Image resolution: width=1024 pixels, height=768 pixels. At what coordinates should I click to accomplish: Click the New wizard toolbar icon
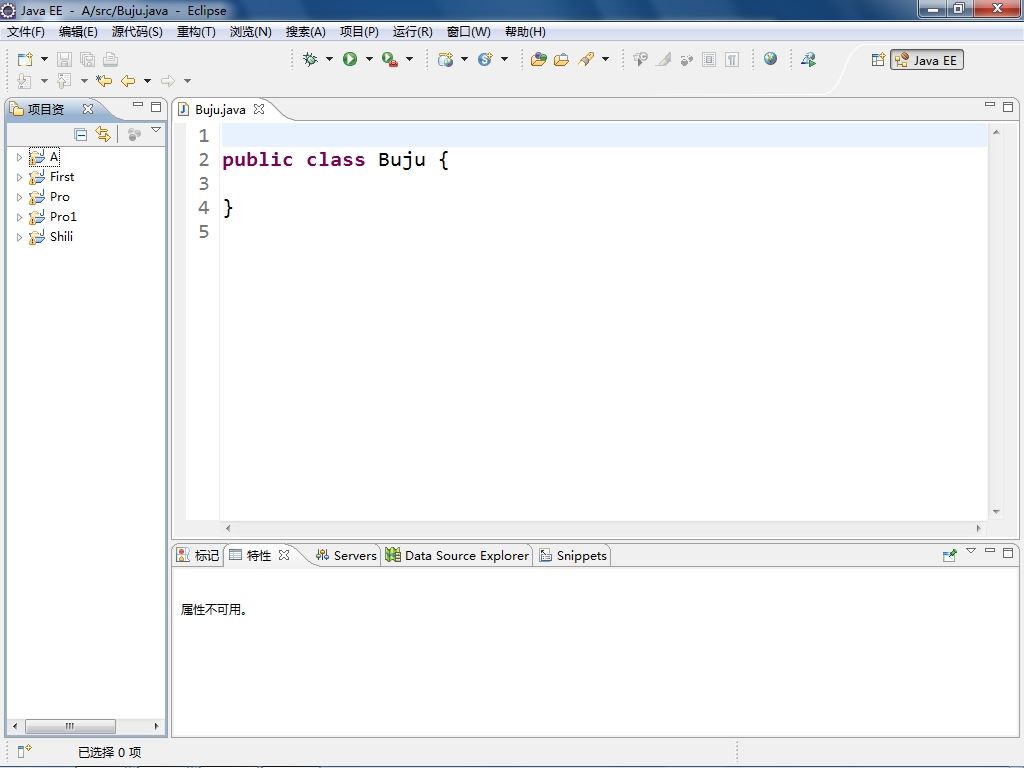point(25,59)
